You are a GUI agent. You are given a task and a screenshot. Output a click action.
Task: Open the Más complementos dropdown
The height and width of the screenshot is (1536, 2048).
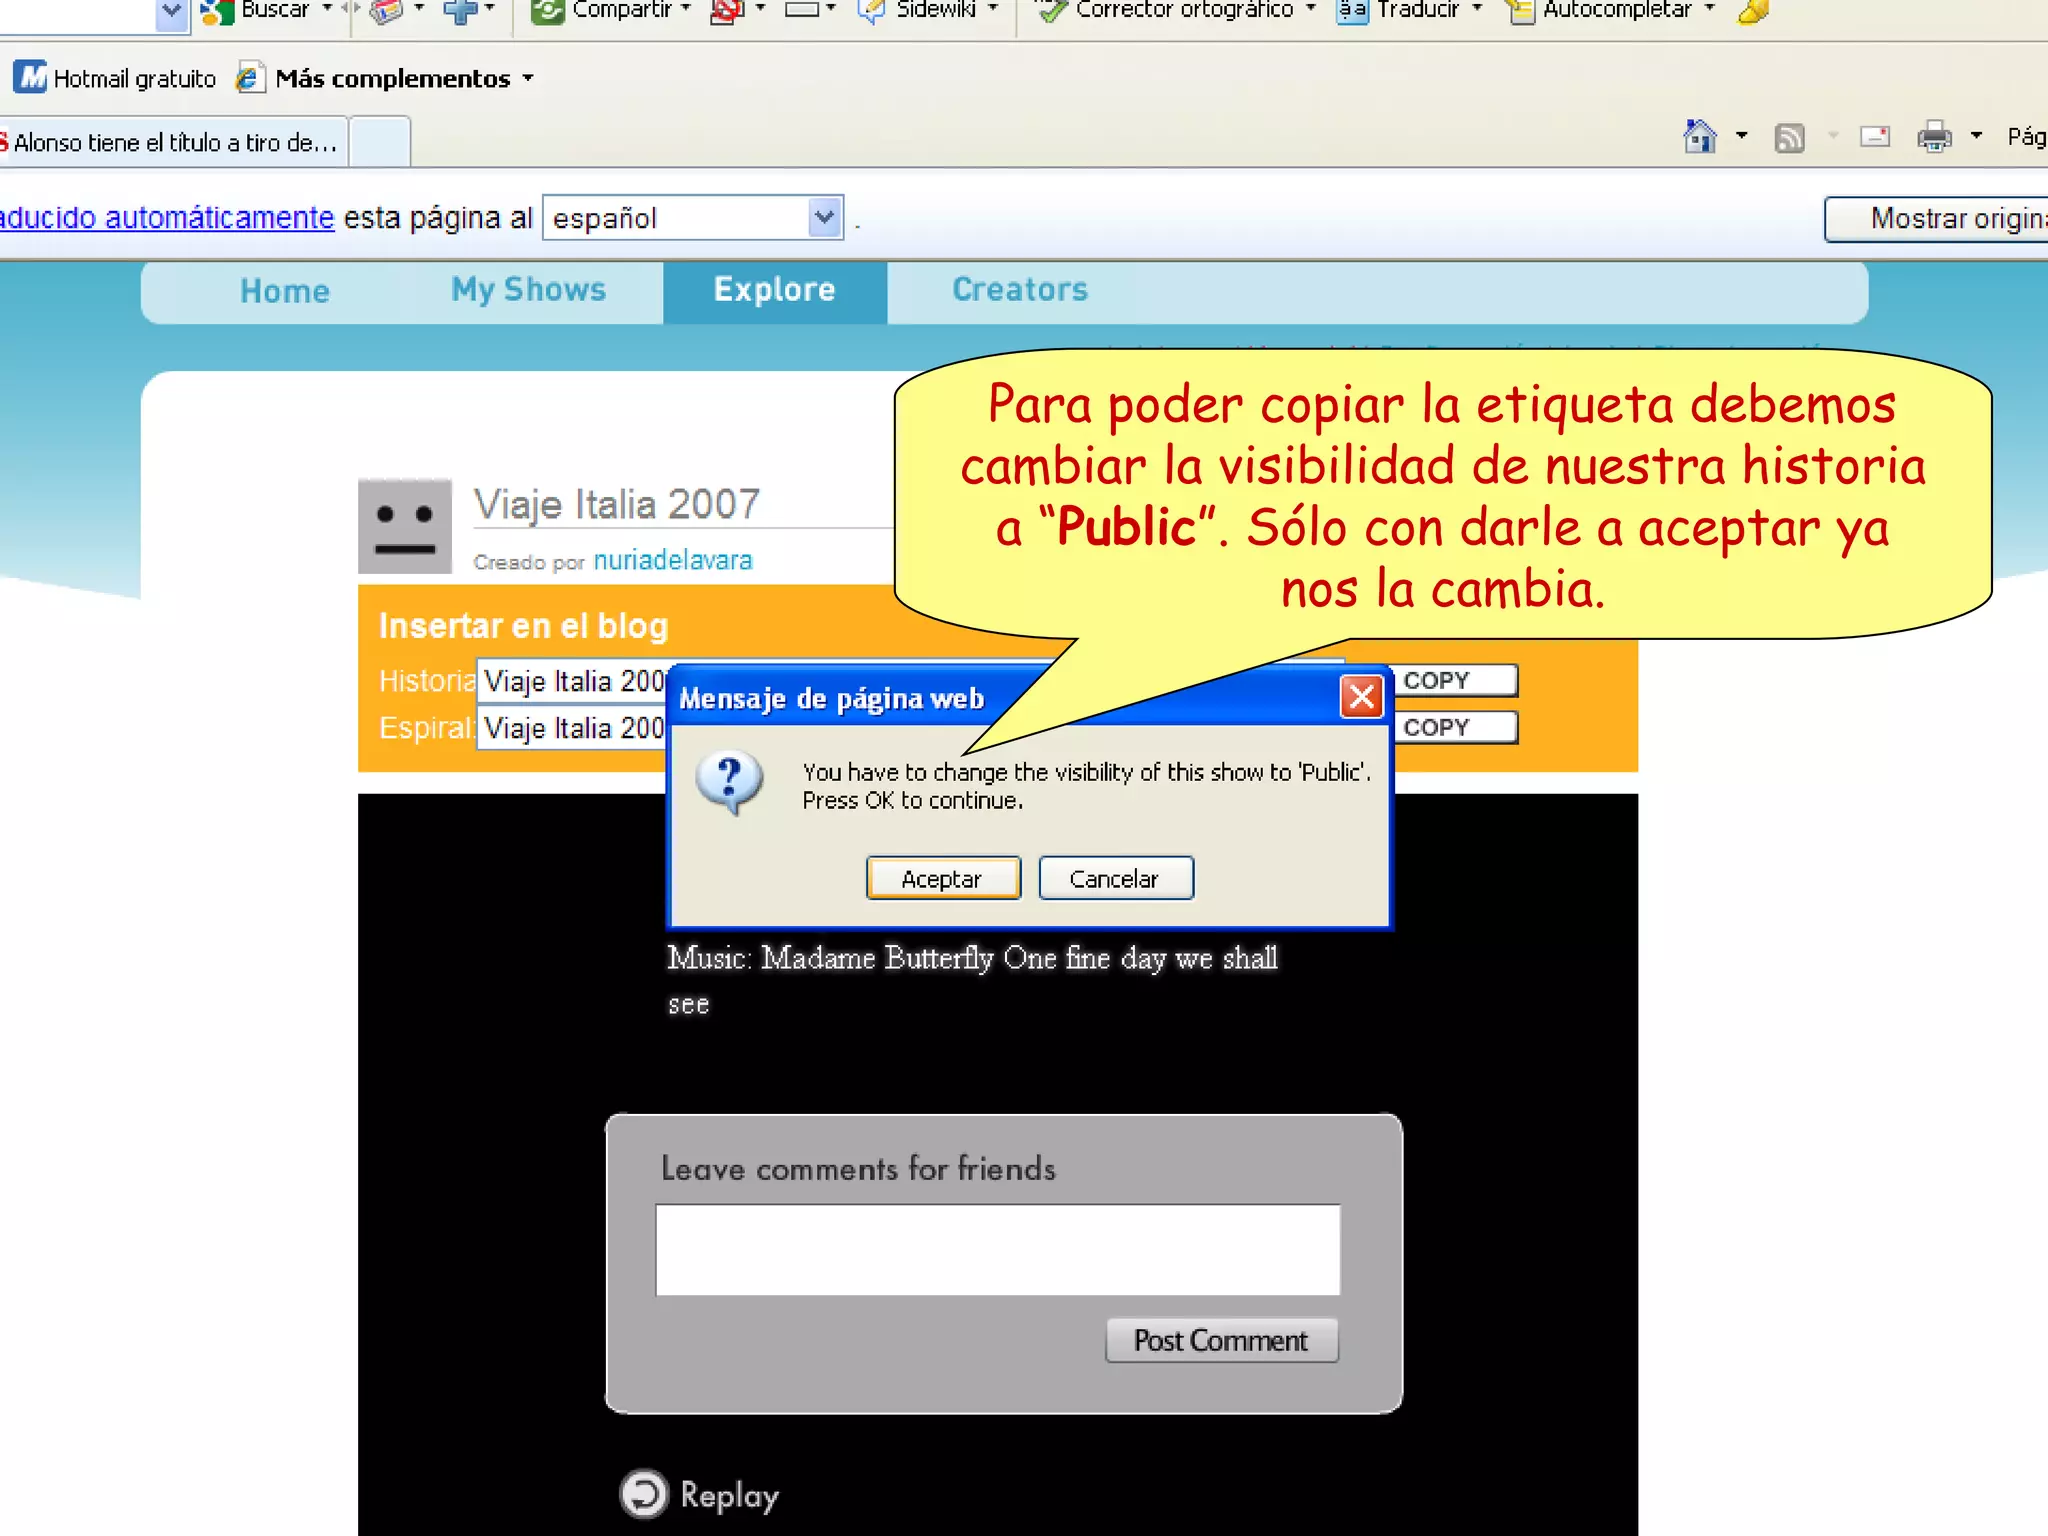(x=528, y=78)
